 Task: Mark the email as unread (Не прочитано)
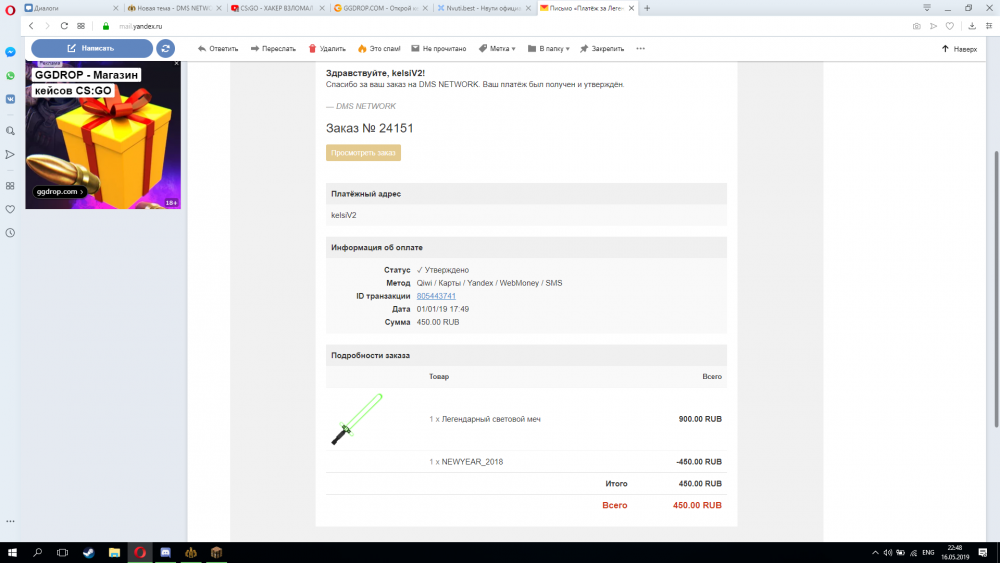coord(438,48)
